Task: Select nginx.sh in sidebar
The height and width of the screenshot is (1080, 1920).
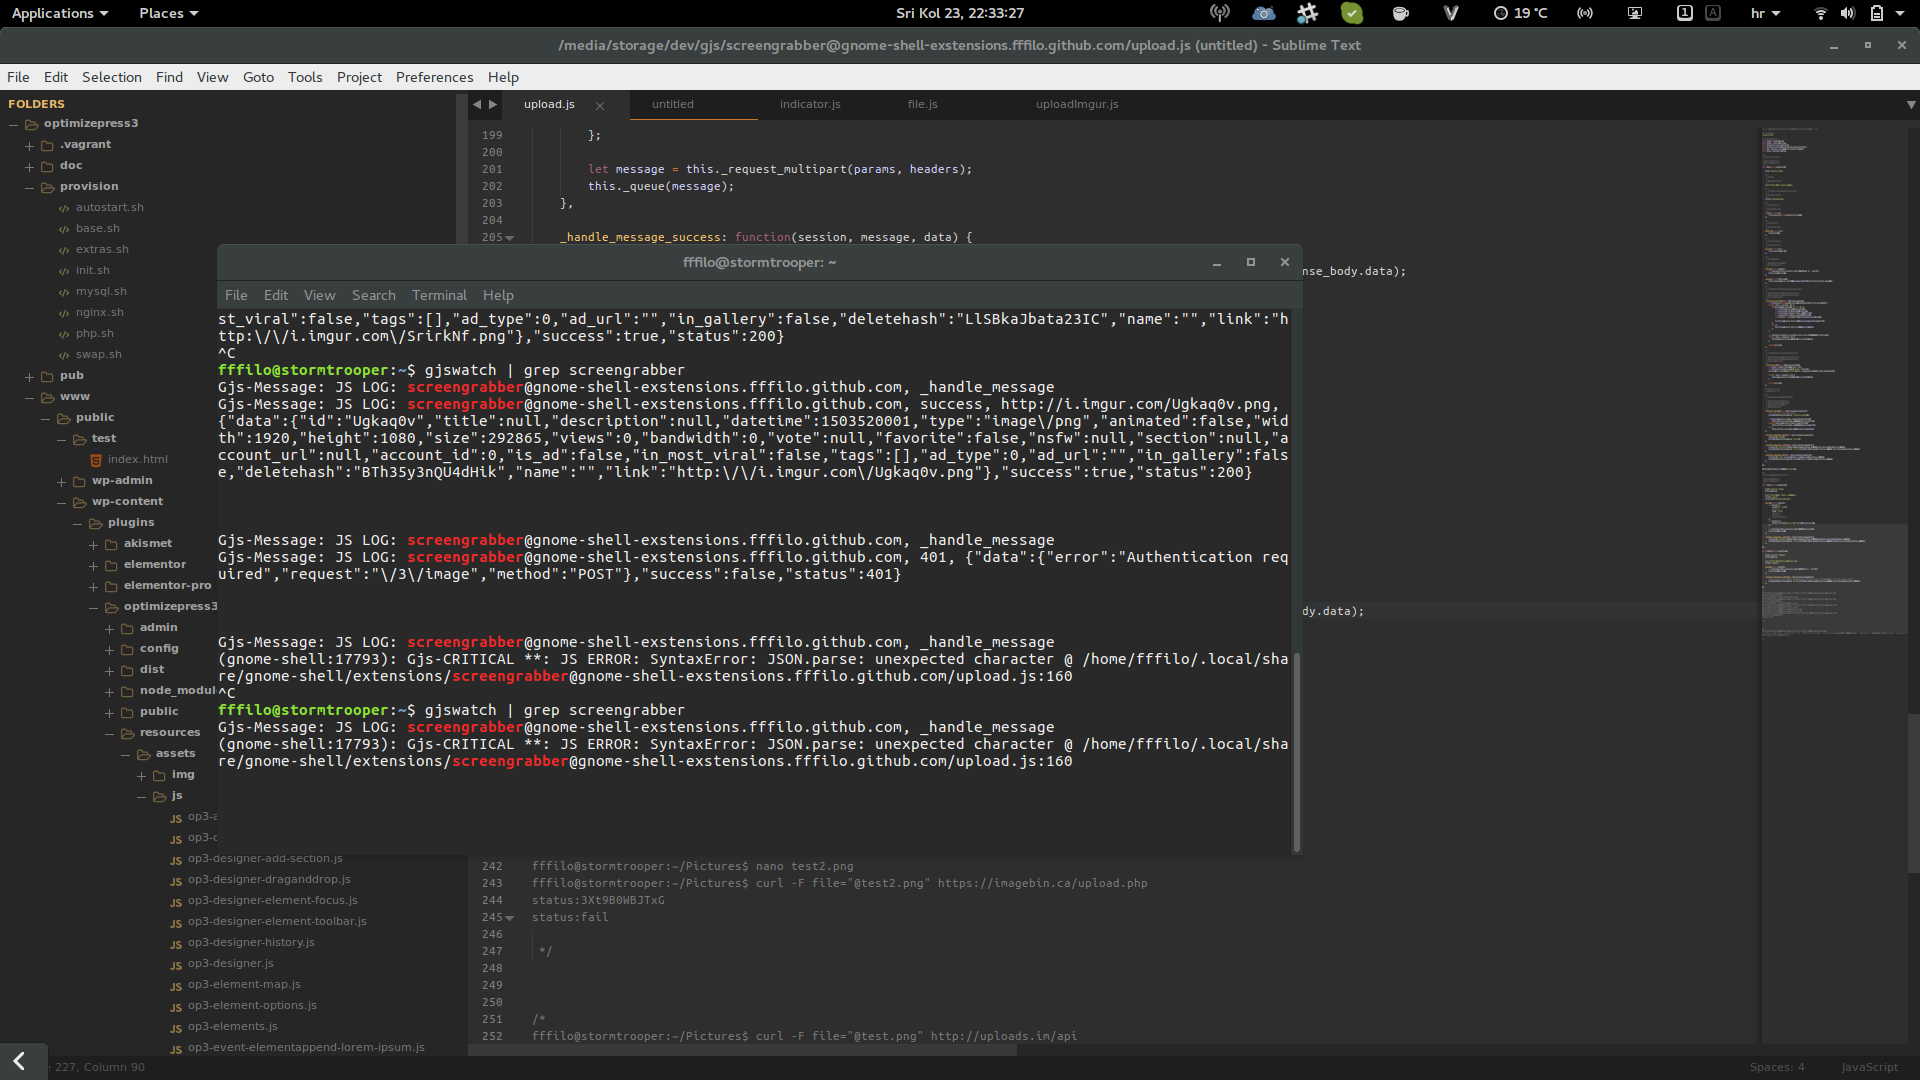Action: click(100, 313)
